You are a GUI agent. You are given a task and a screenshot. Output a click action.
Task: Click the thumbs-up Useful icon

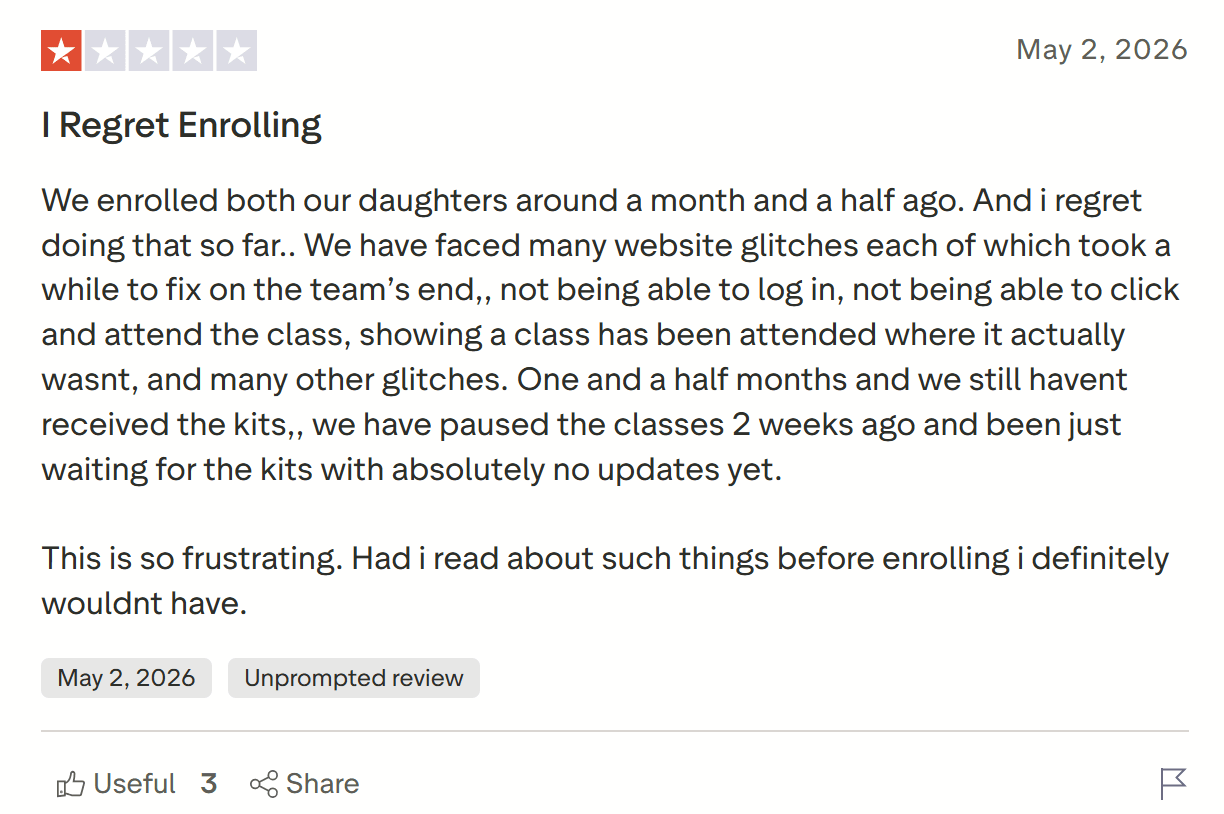pos(70,784)
